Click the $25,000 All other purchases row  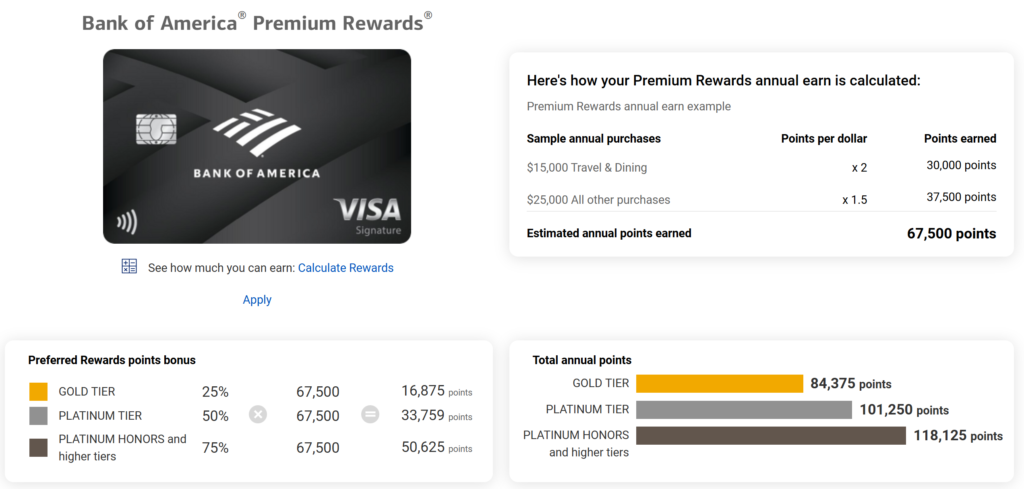pyautogui.click(x=761, y=199)
